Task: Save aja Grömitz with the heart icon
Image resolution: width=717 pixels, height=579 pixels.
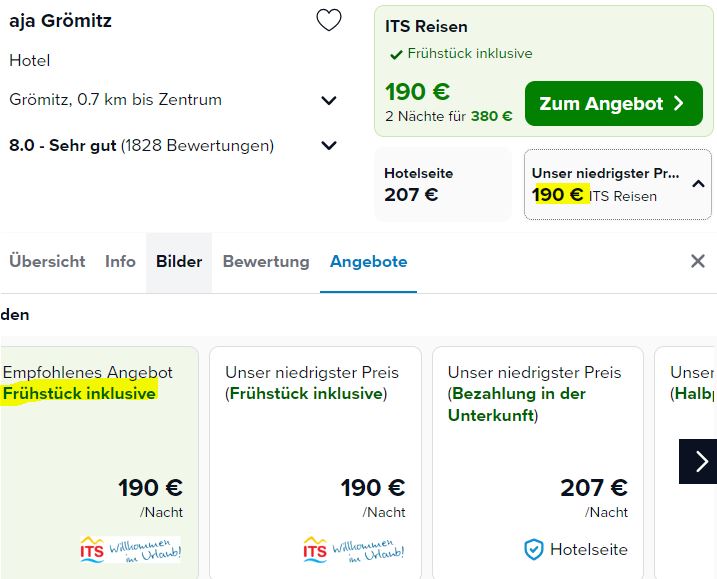Action: (x=329, y=21)
